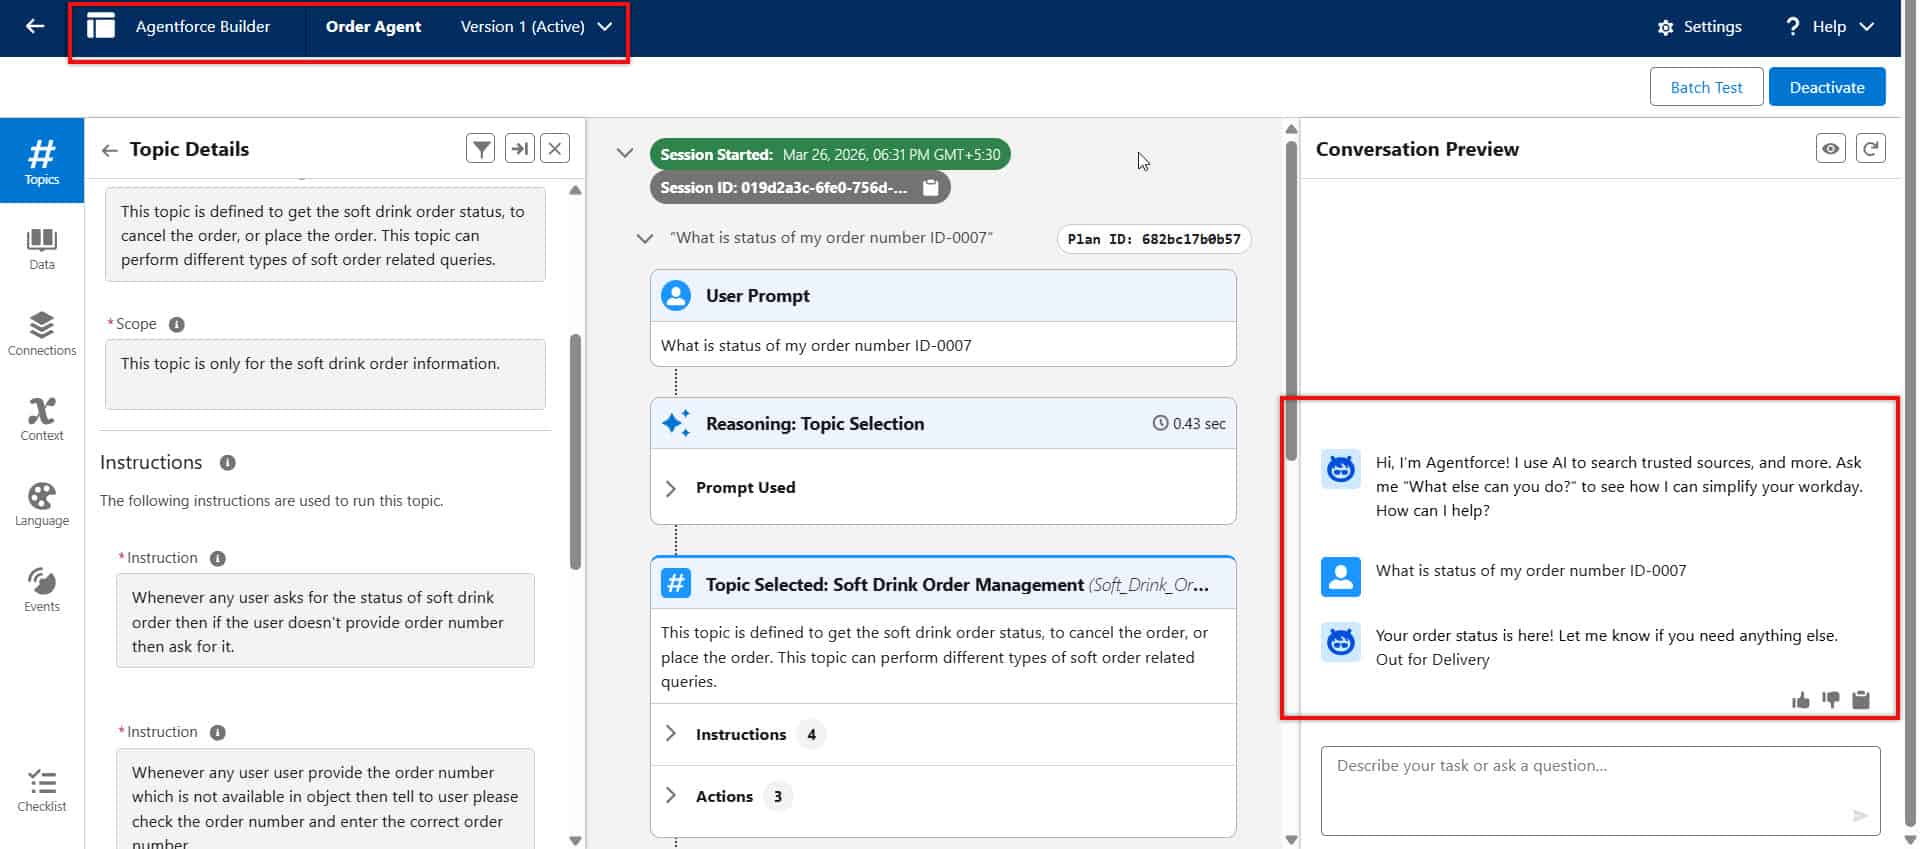Click the message input field
The height and width of the screenshot is (849, 1920).
pos(1600,790)
